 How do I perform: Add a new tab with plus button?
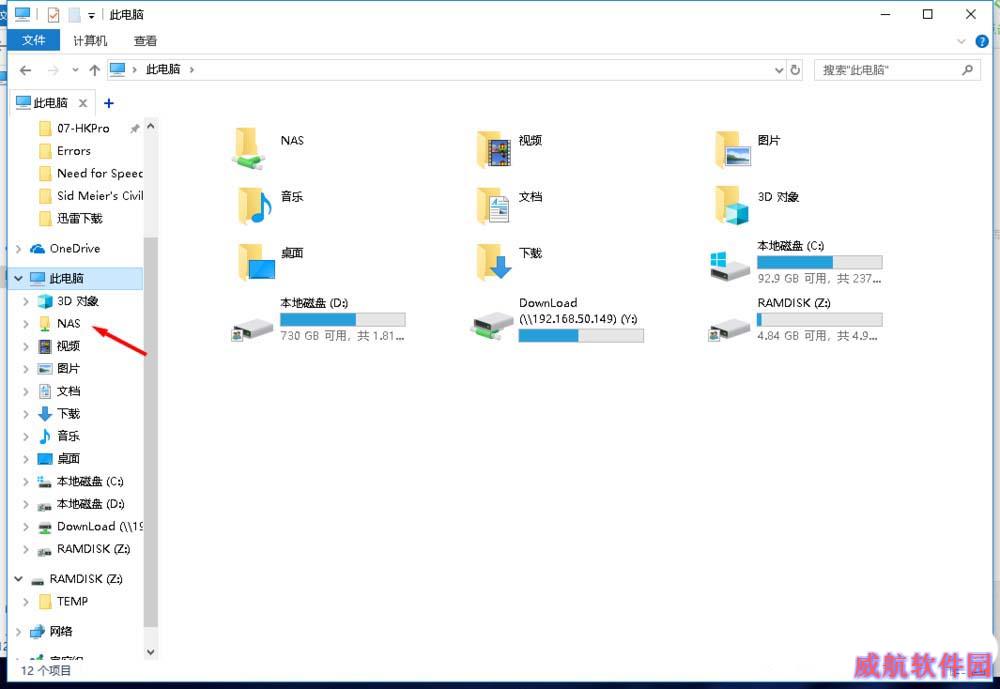[109, 103]
